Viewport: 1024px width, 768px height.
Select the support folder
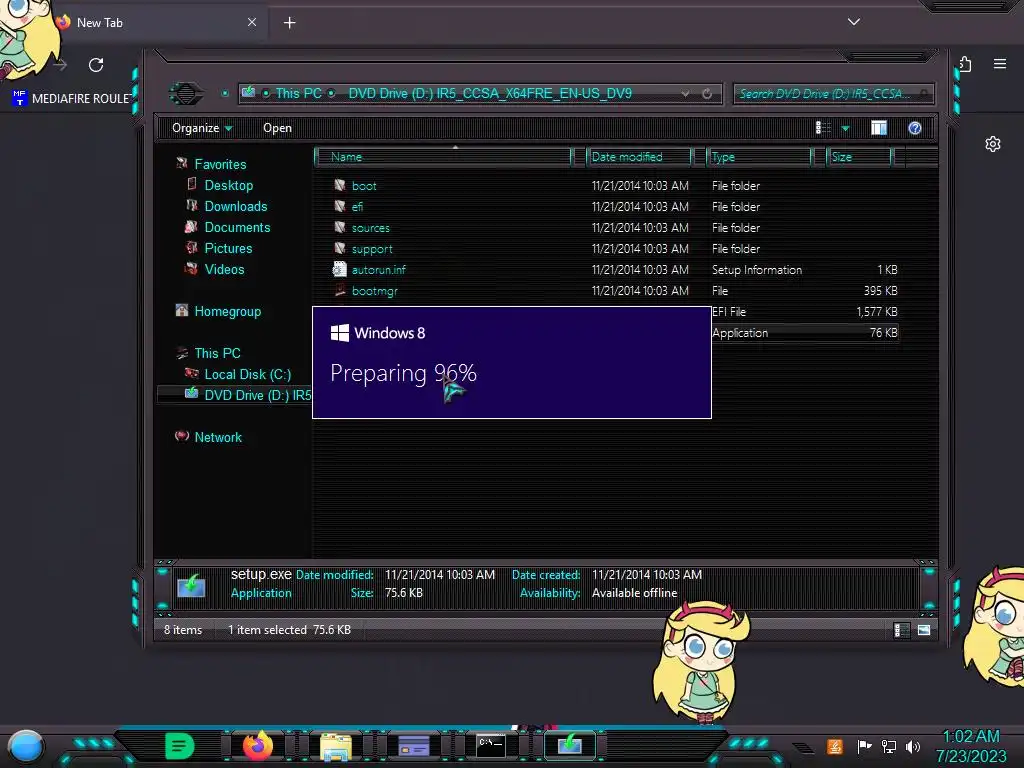[x=372, y=249]
